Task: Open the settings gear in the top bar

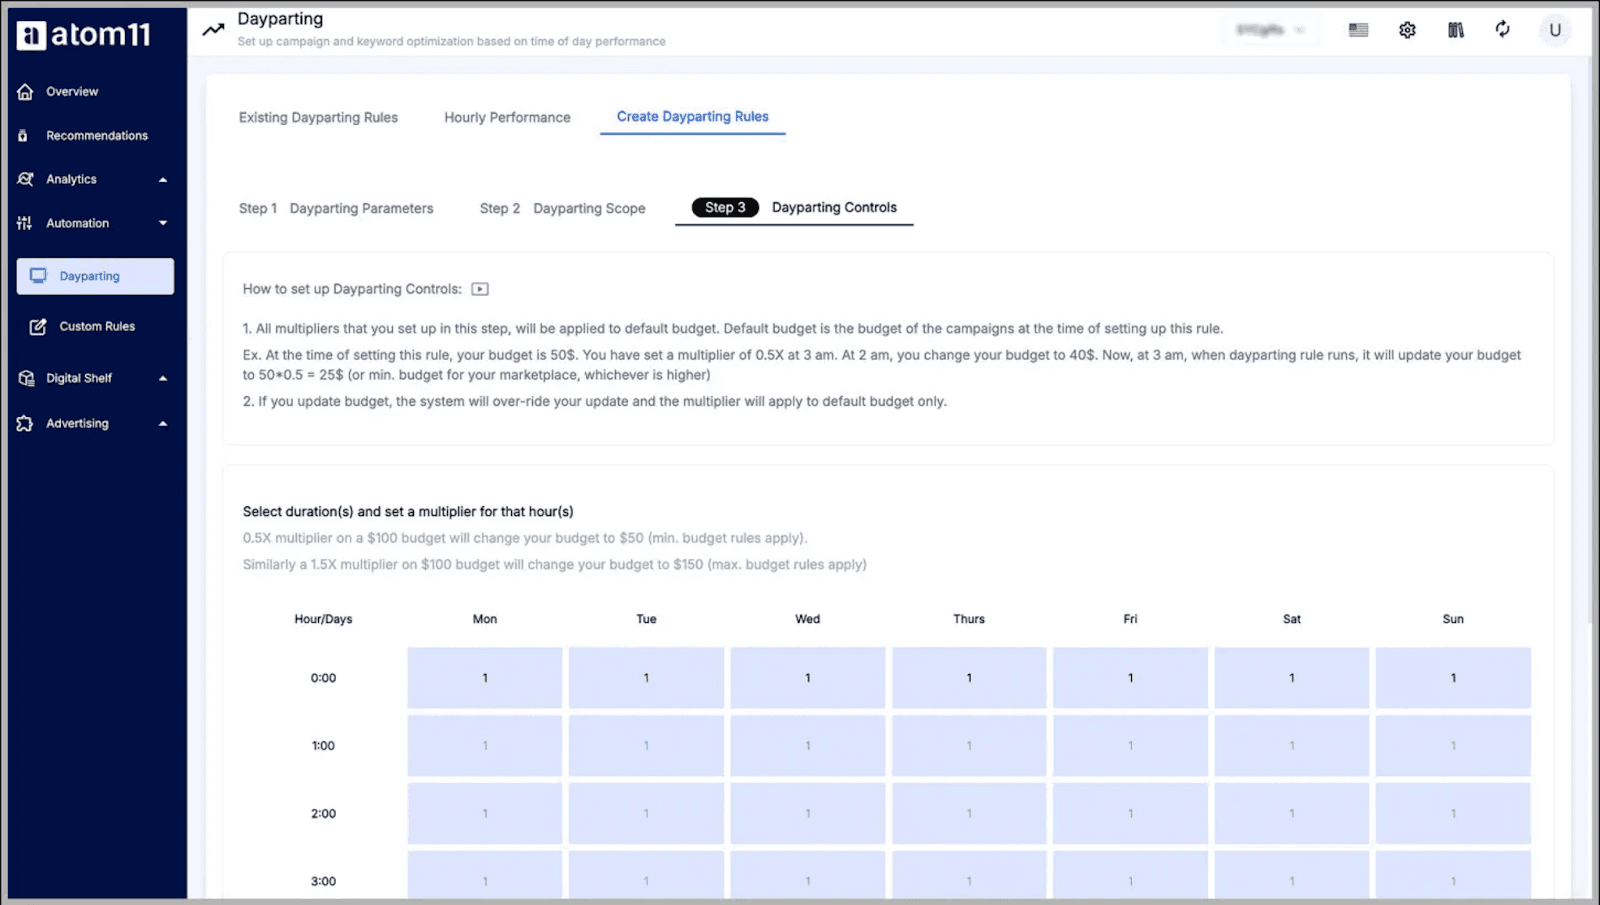Action: click(x=1407, y=30)
